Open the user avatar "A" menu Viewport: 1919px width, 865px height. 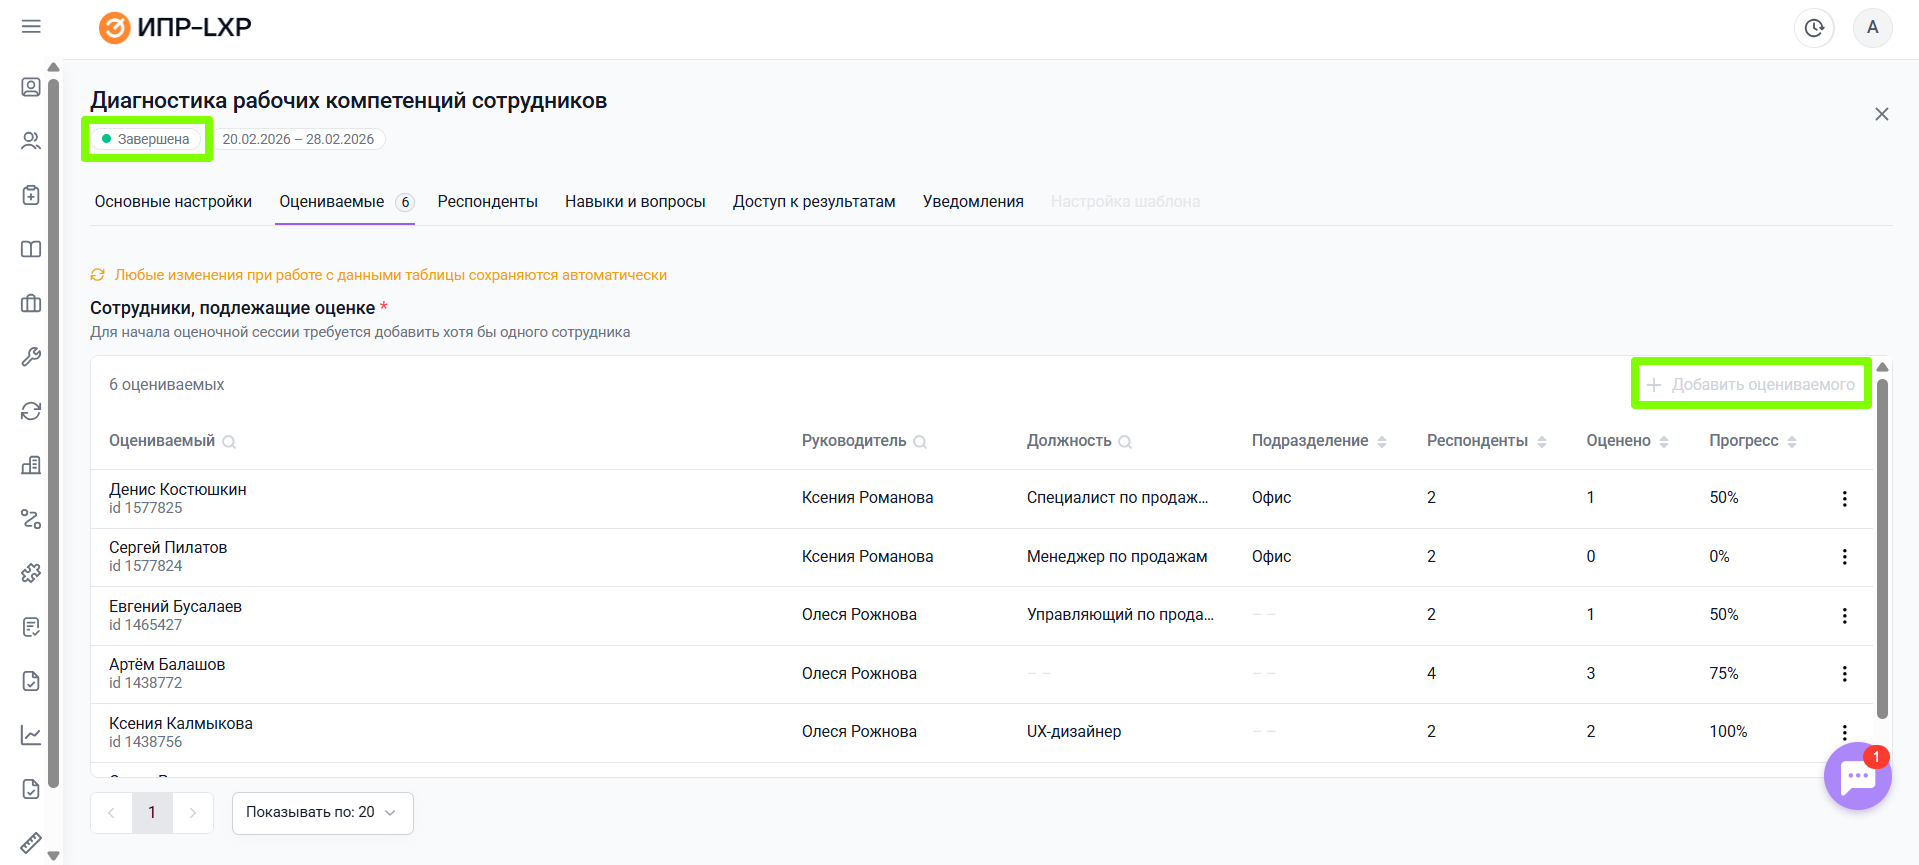point(1872,28)
